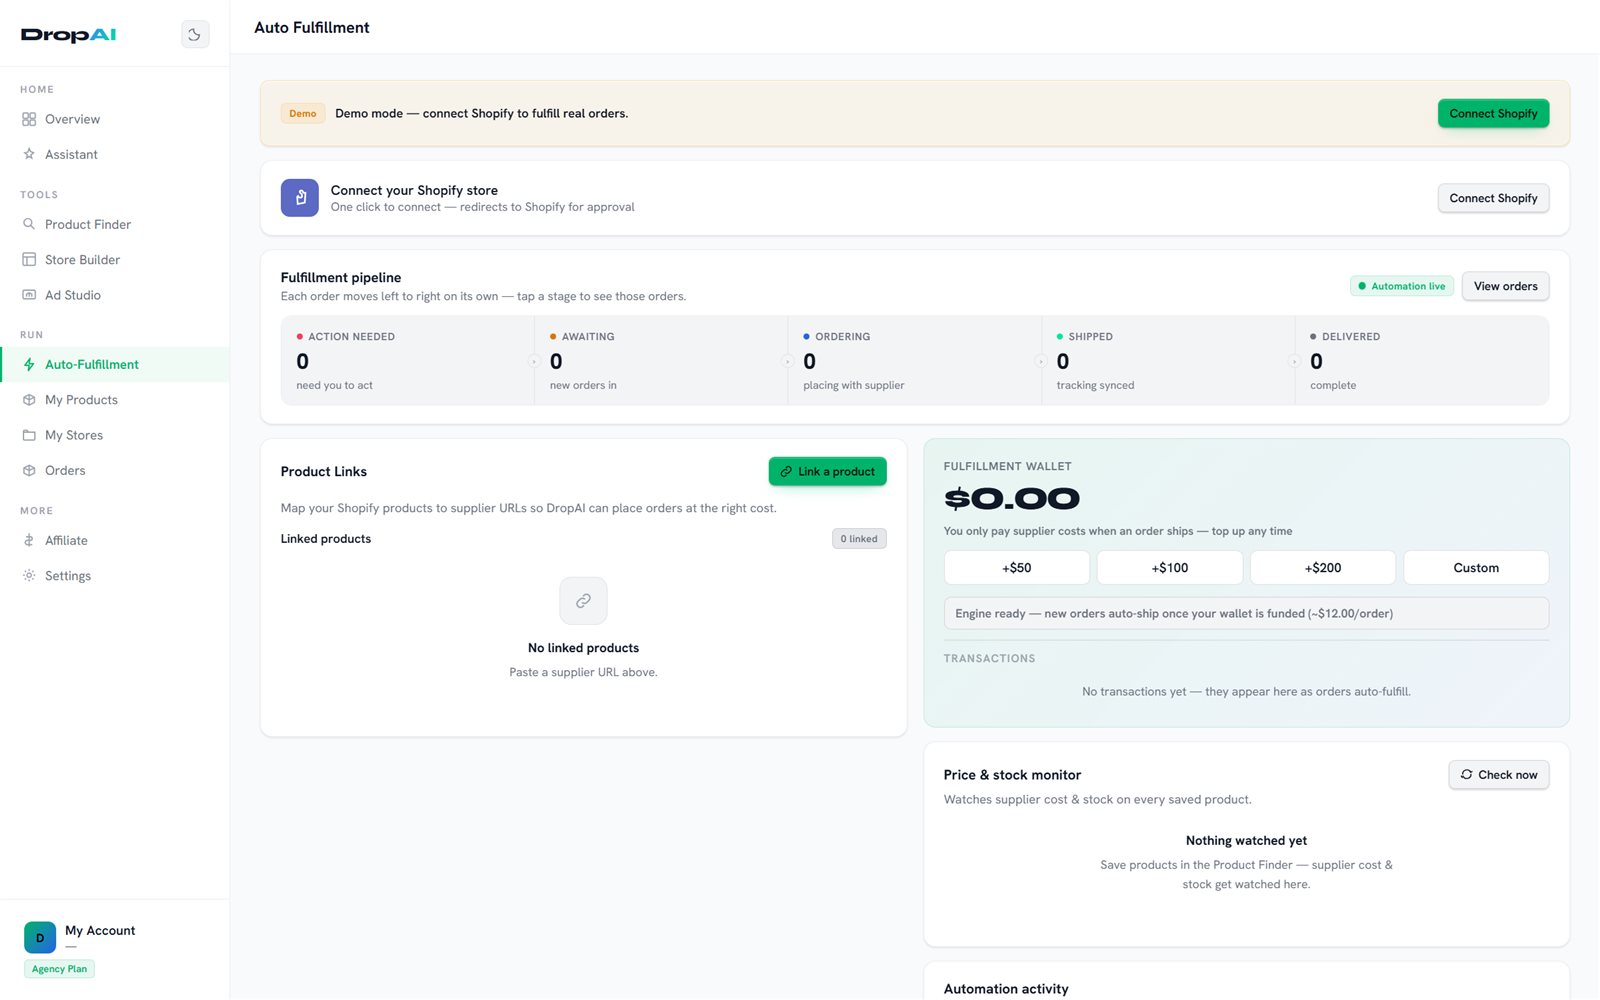This screenshot has height=1000, width=1600.
Task: Click the Engine ready status message
Action: pyautogui.click(x=1246, y=614)
